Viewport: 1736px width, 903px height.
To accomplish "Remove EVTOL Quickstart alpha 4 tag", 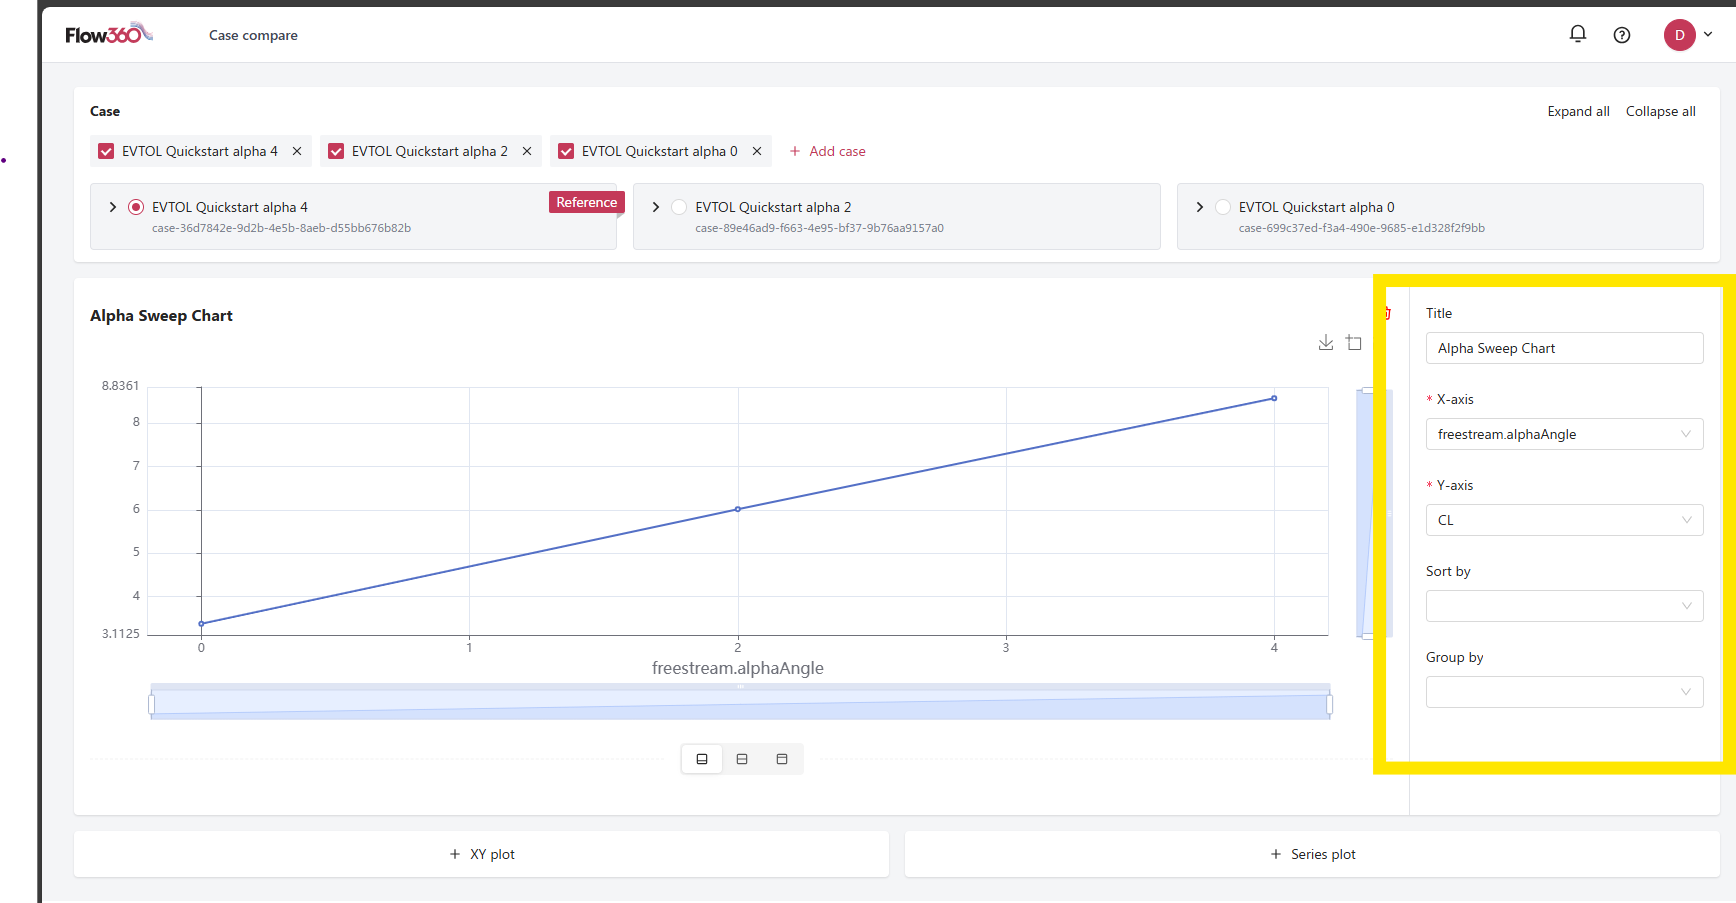I will [x=297, y=151].
